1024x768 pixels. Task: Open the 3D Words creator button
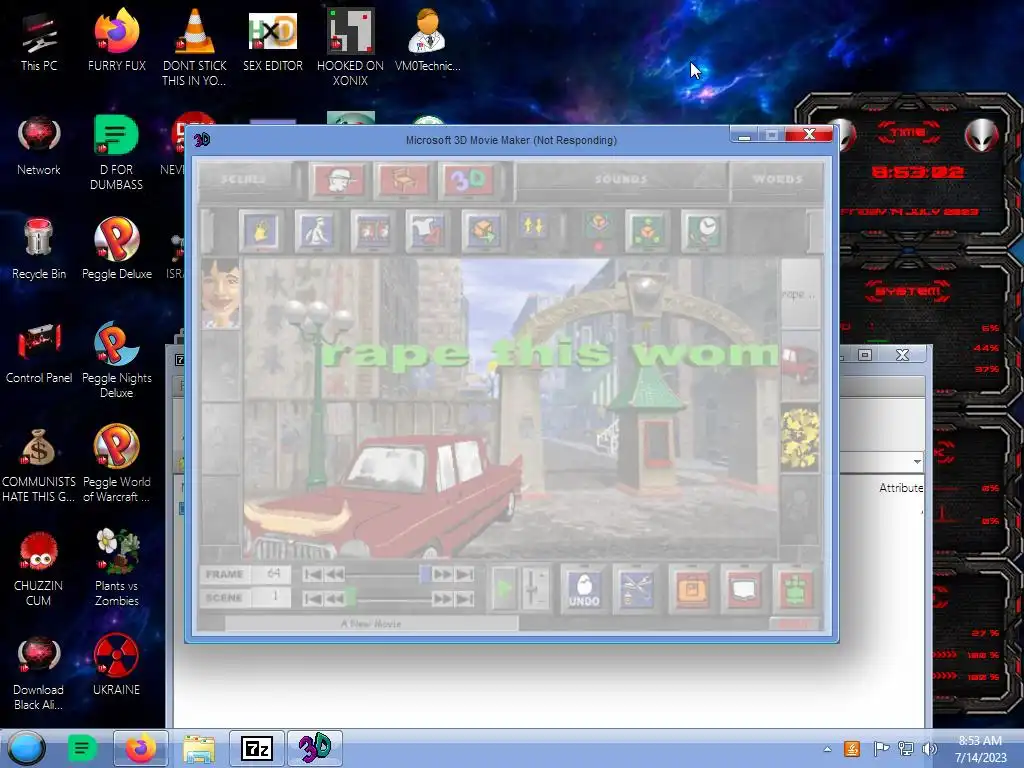[468, 180]
